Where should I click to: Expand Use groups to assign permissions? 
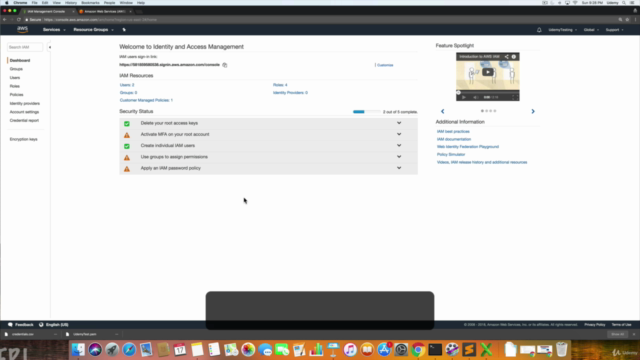pyautogui.click(x=399, y=157)
